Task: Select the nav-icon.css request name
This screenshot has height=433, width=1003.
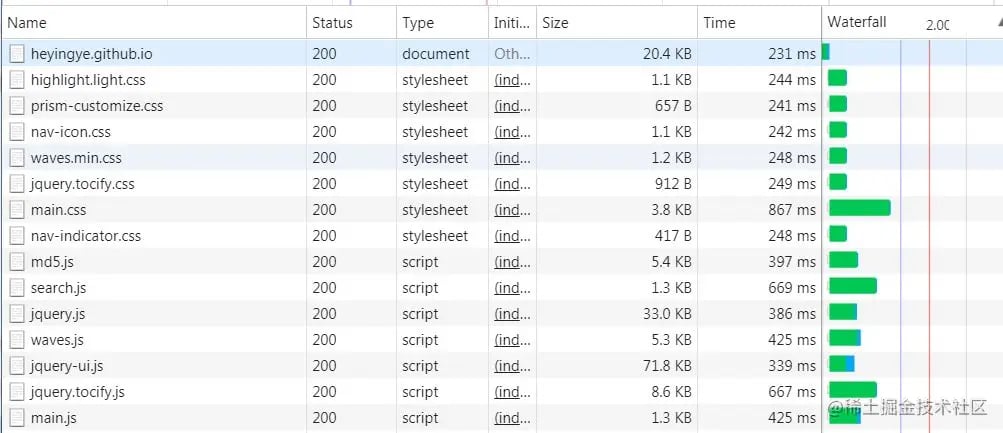Action: 70,132
